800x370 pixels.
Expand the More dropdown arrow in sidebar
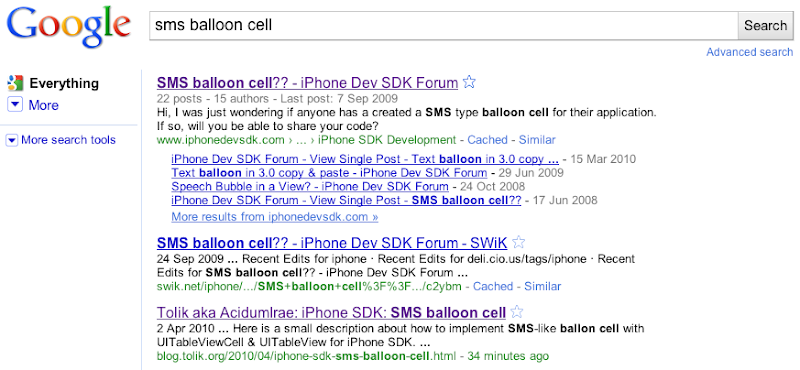pos(15,105)
